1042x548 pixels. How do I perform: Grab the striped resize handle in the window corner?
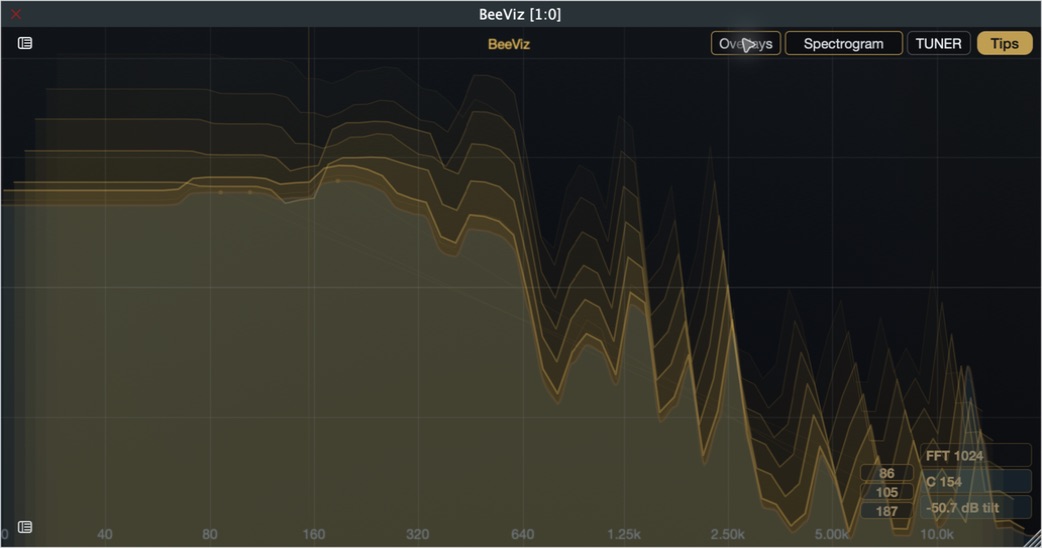[1033, 539]
